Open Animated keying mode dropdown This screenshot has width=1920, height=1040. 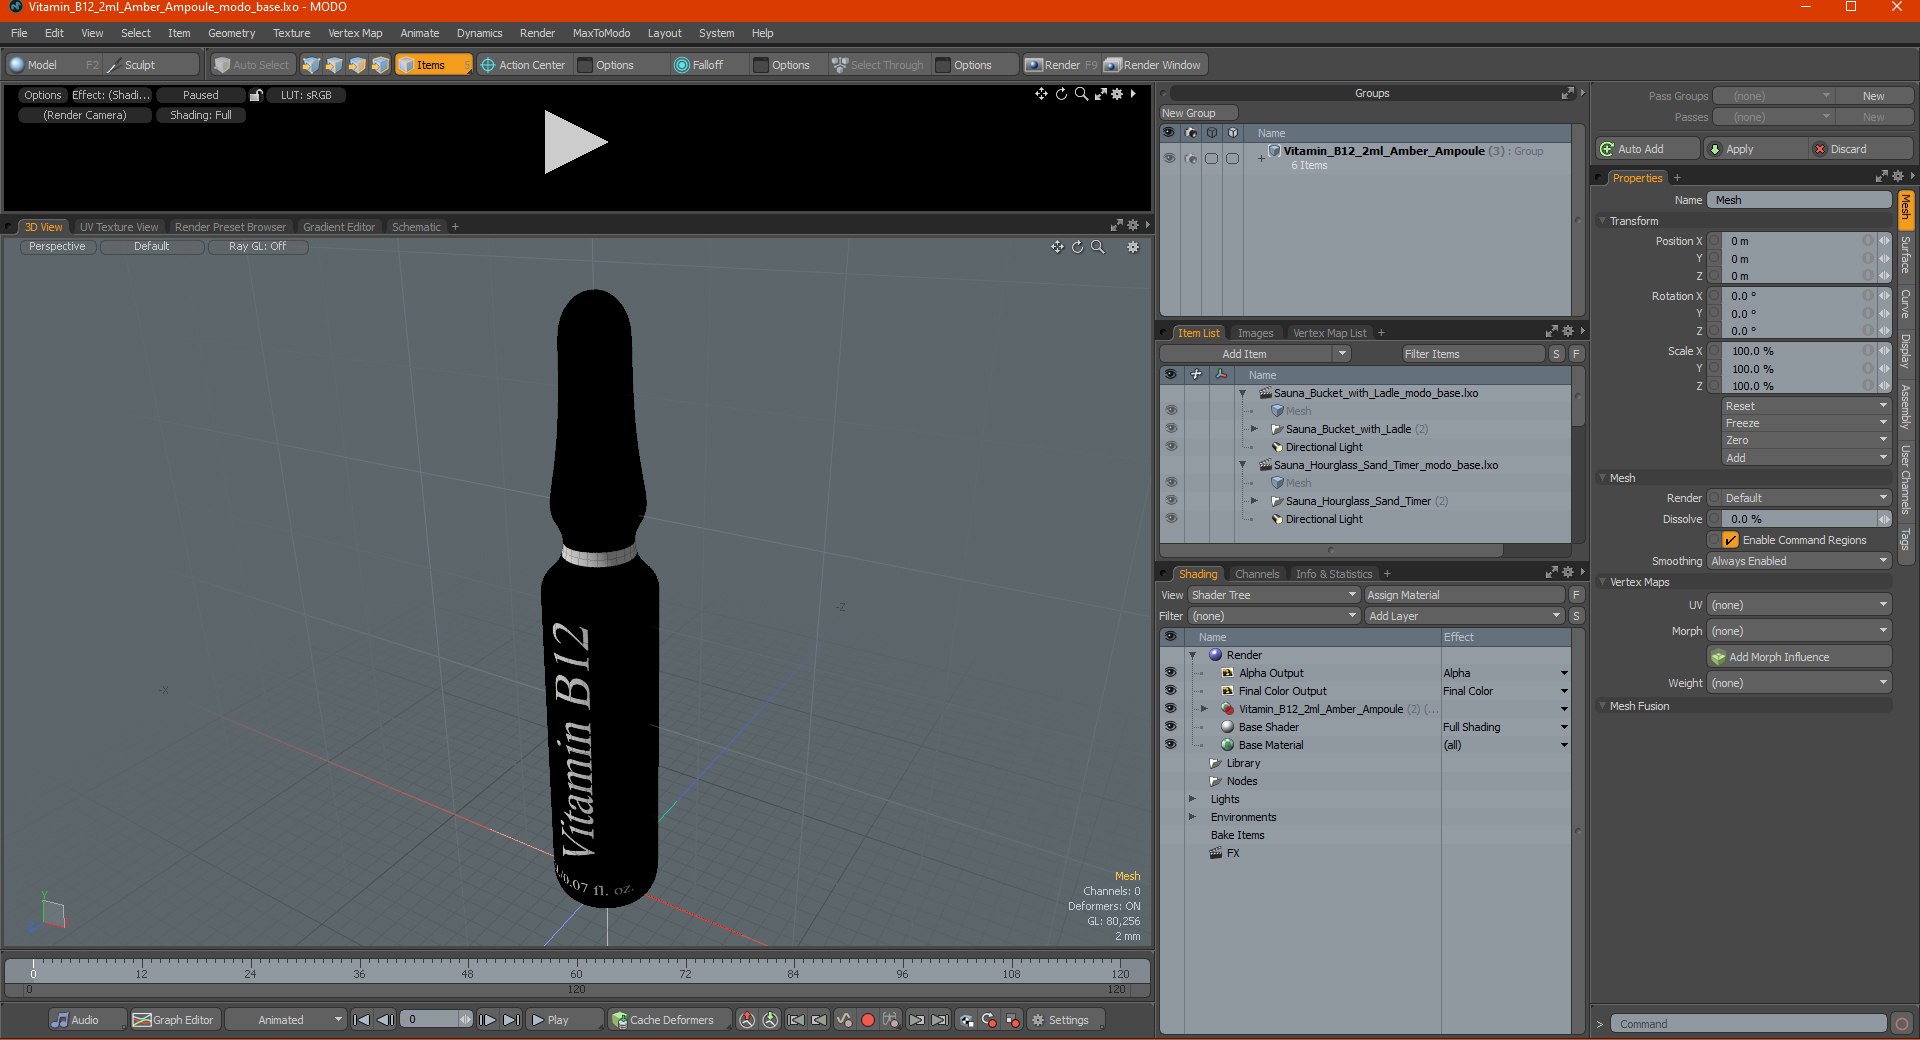(x=285, y=1020)
